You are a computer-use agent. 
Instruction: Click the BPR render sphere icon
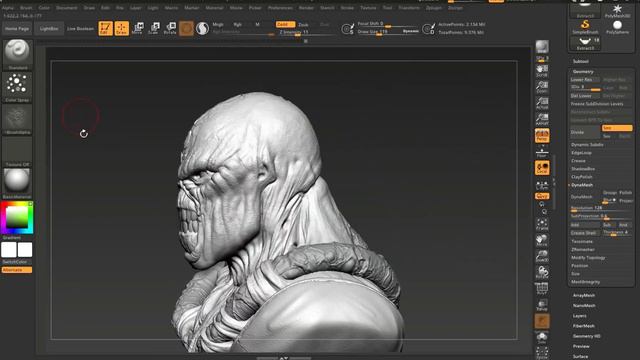(x=542, y=47)
